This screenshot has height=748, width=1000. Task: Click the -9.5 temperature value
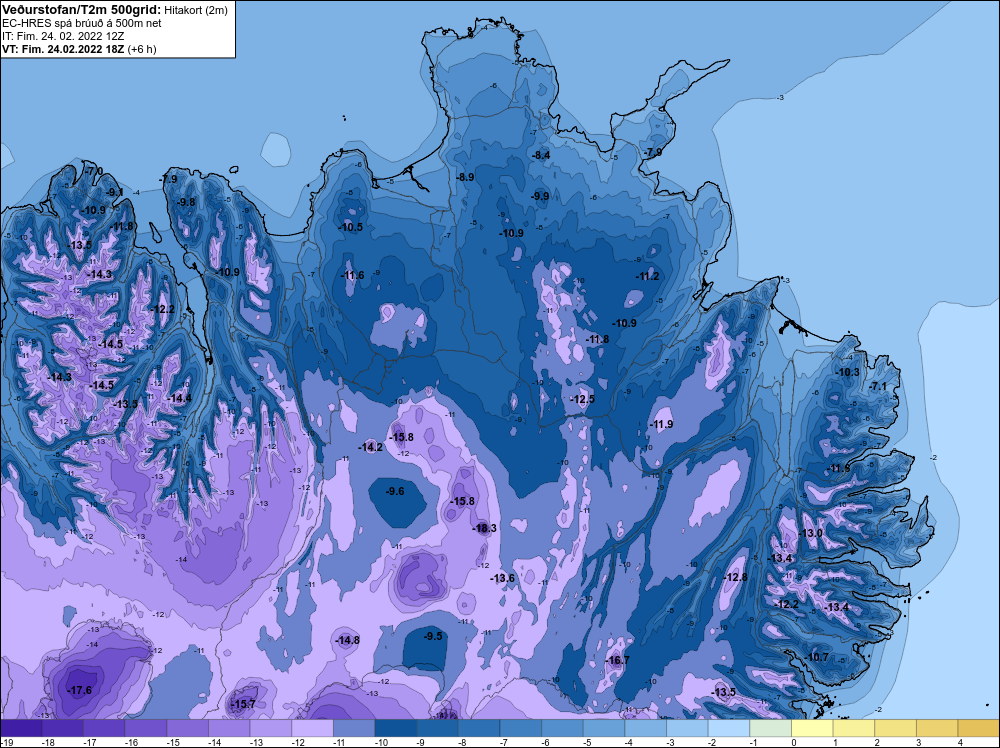click(x=433, y=636)
